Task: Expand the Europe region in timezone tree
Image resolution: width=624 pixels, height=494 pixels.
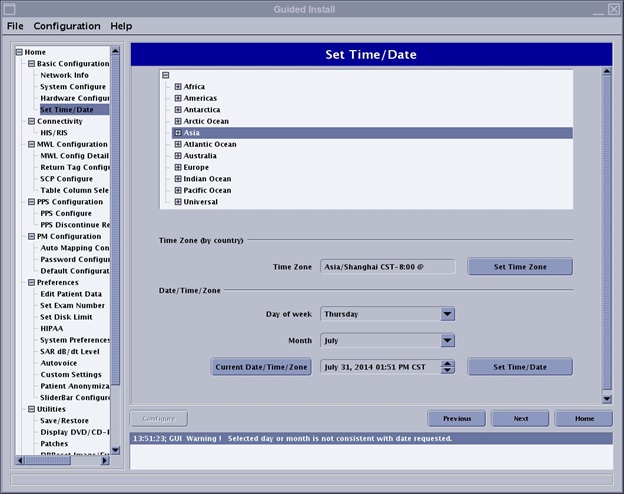Action: tap(178, 167)
